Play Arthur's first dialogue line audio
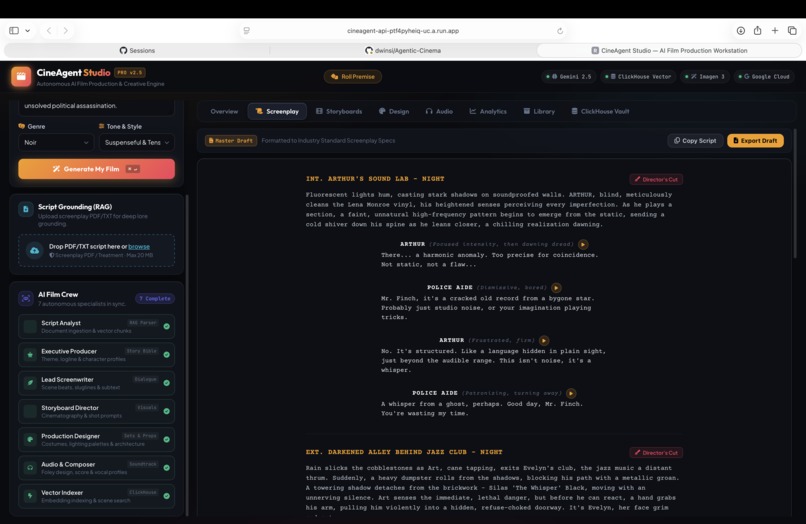 582,244
